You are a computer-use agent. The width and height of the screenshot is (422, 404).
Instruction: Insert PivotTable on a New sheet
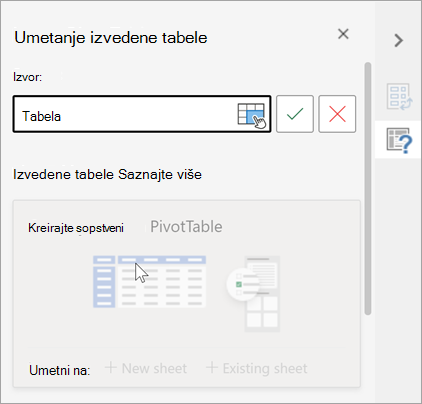(146, 368)
